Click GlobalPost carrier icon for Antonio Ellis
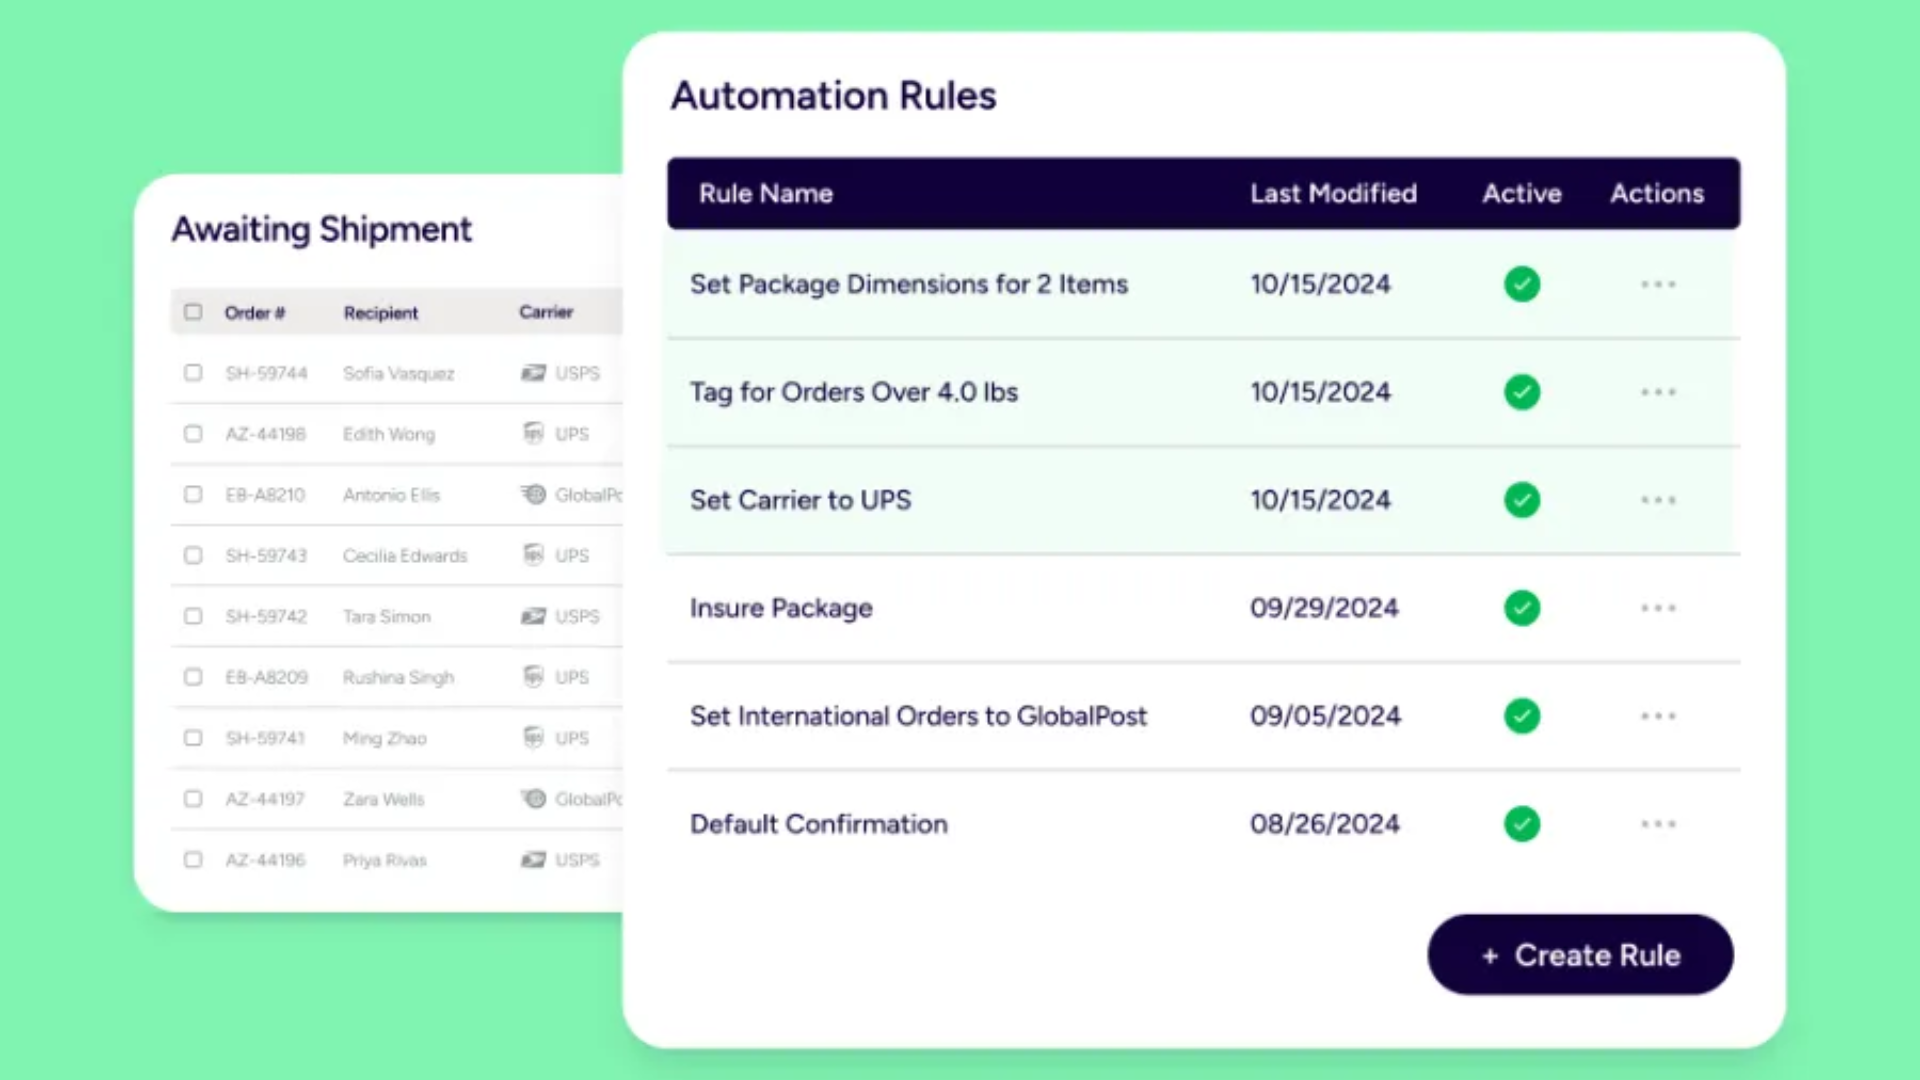Image resolution: width=1920 pixels, height=1080 pixels. tap(534, 494)
